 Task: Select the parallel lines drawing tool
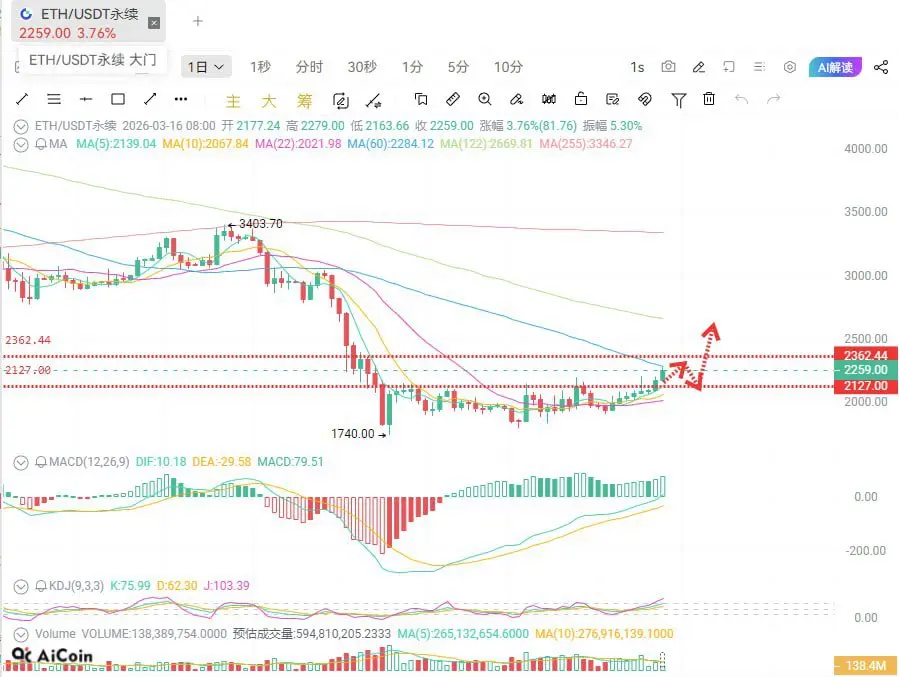coord(54,99)
